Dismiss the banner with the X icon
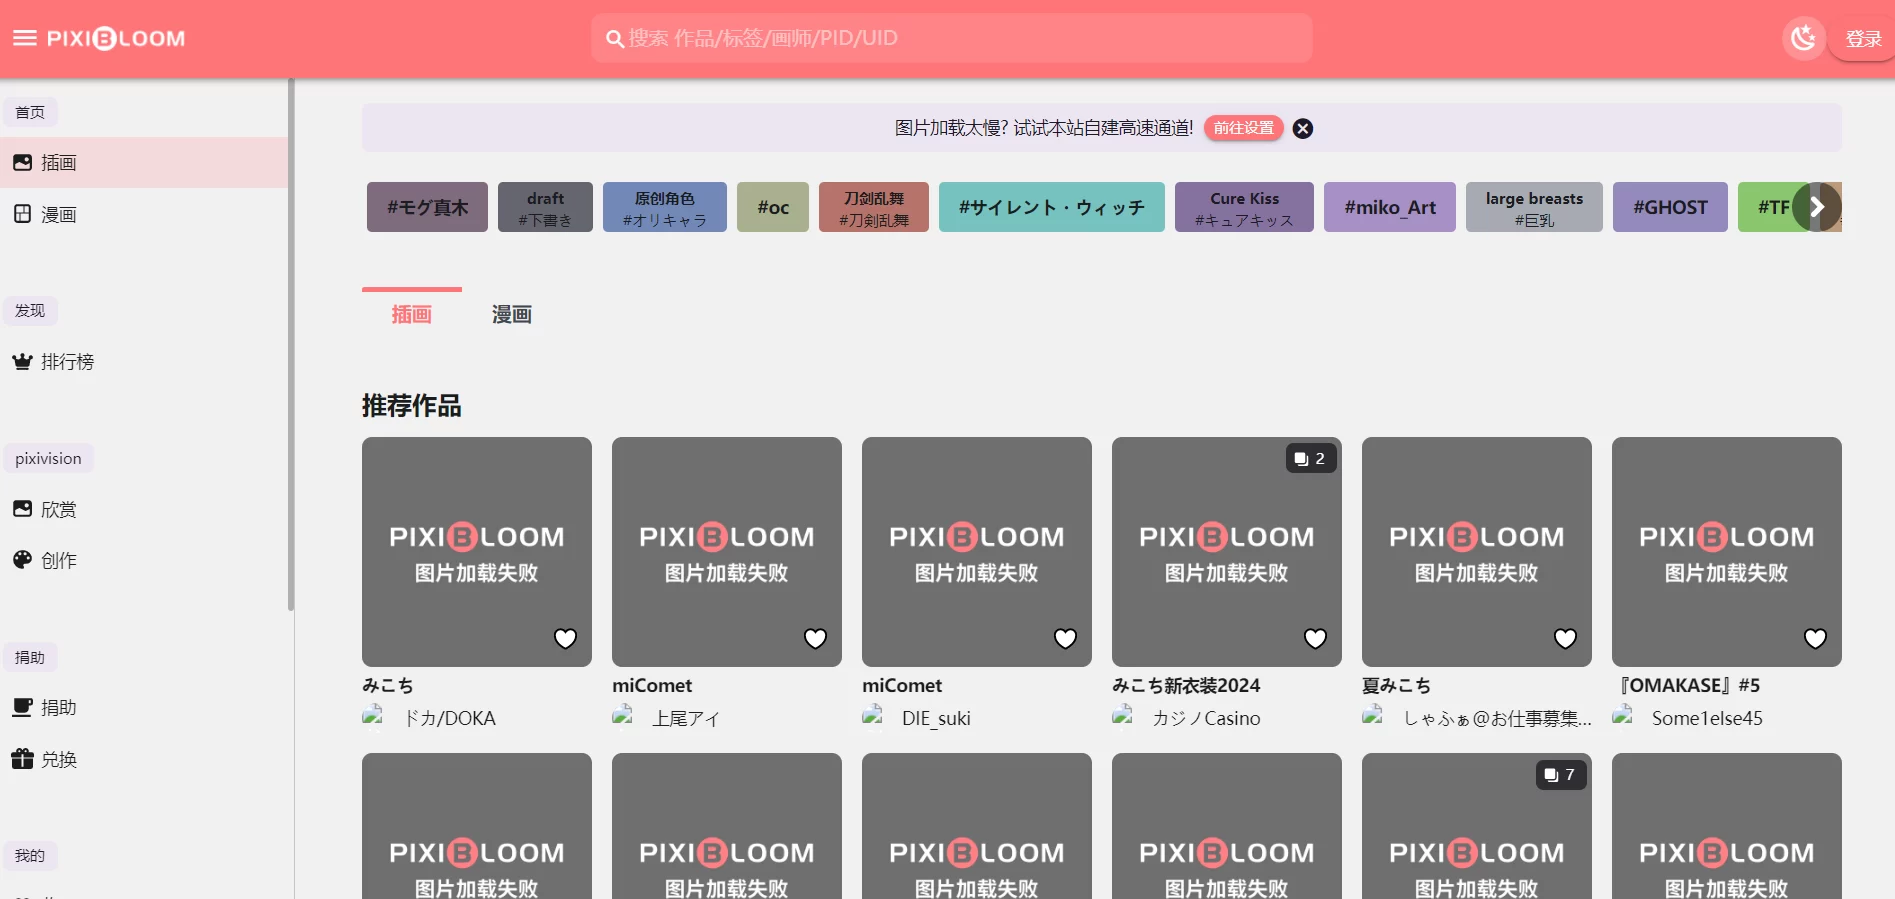This screenshot has height=899, width=1895. click(x=1302, y=129)
